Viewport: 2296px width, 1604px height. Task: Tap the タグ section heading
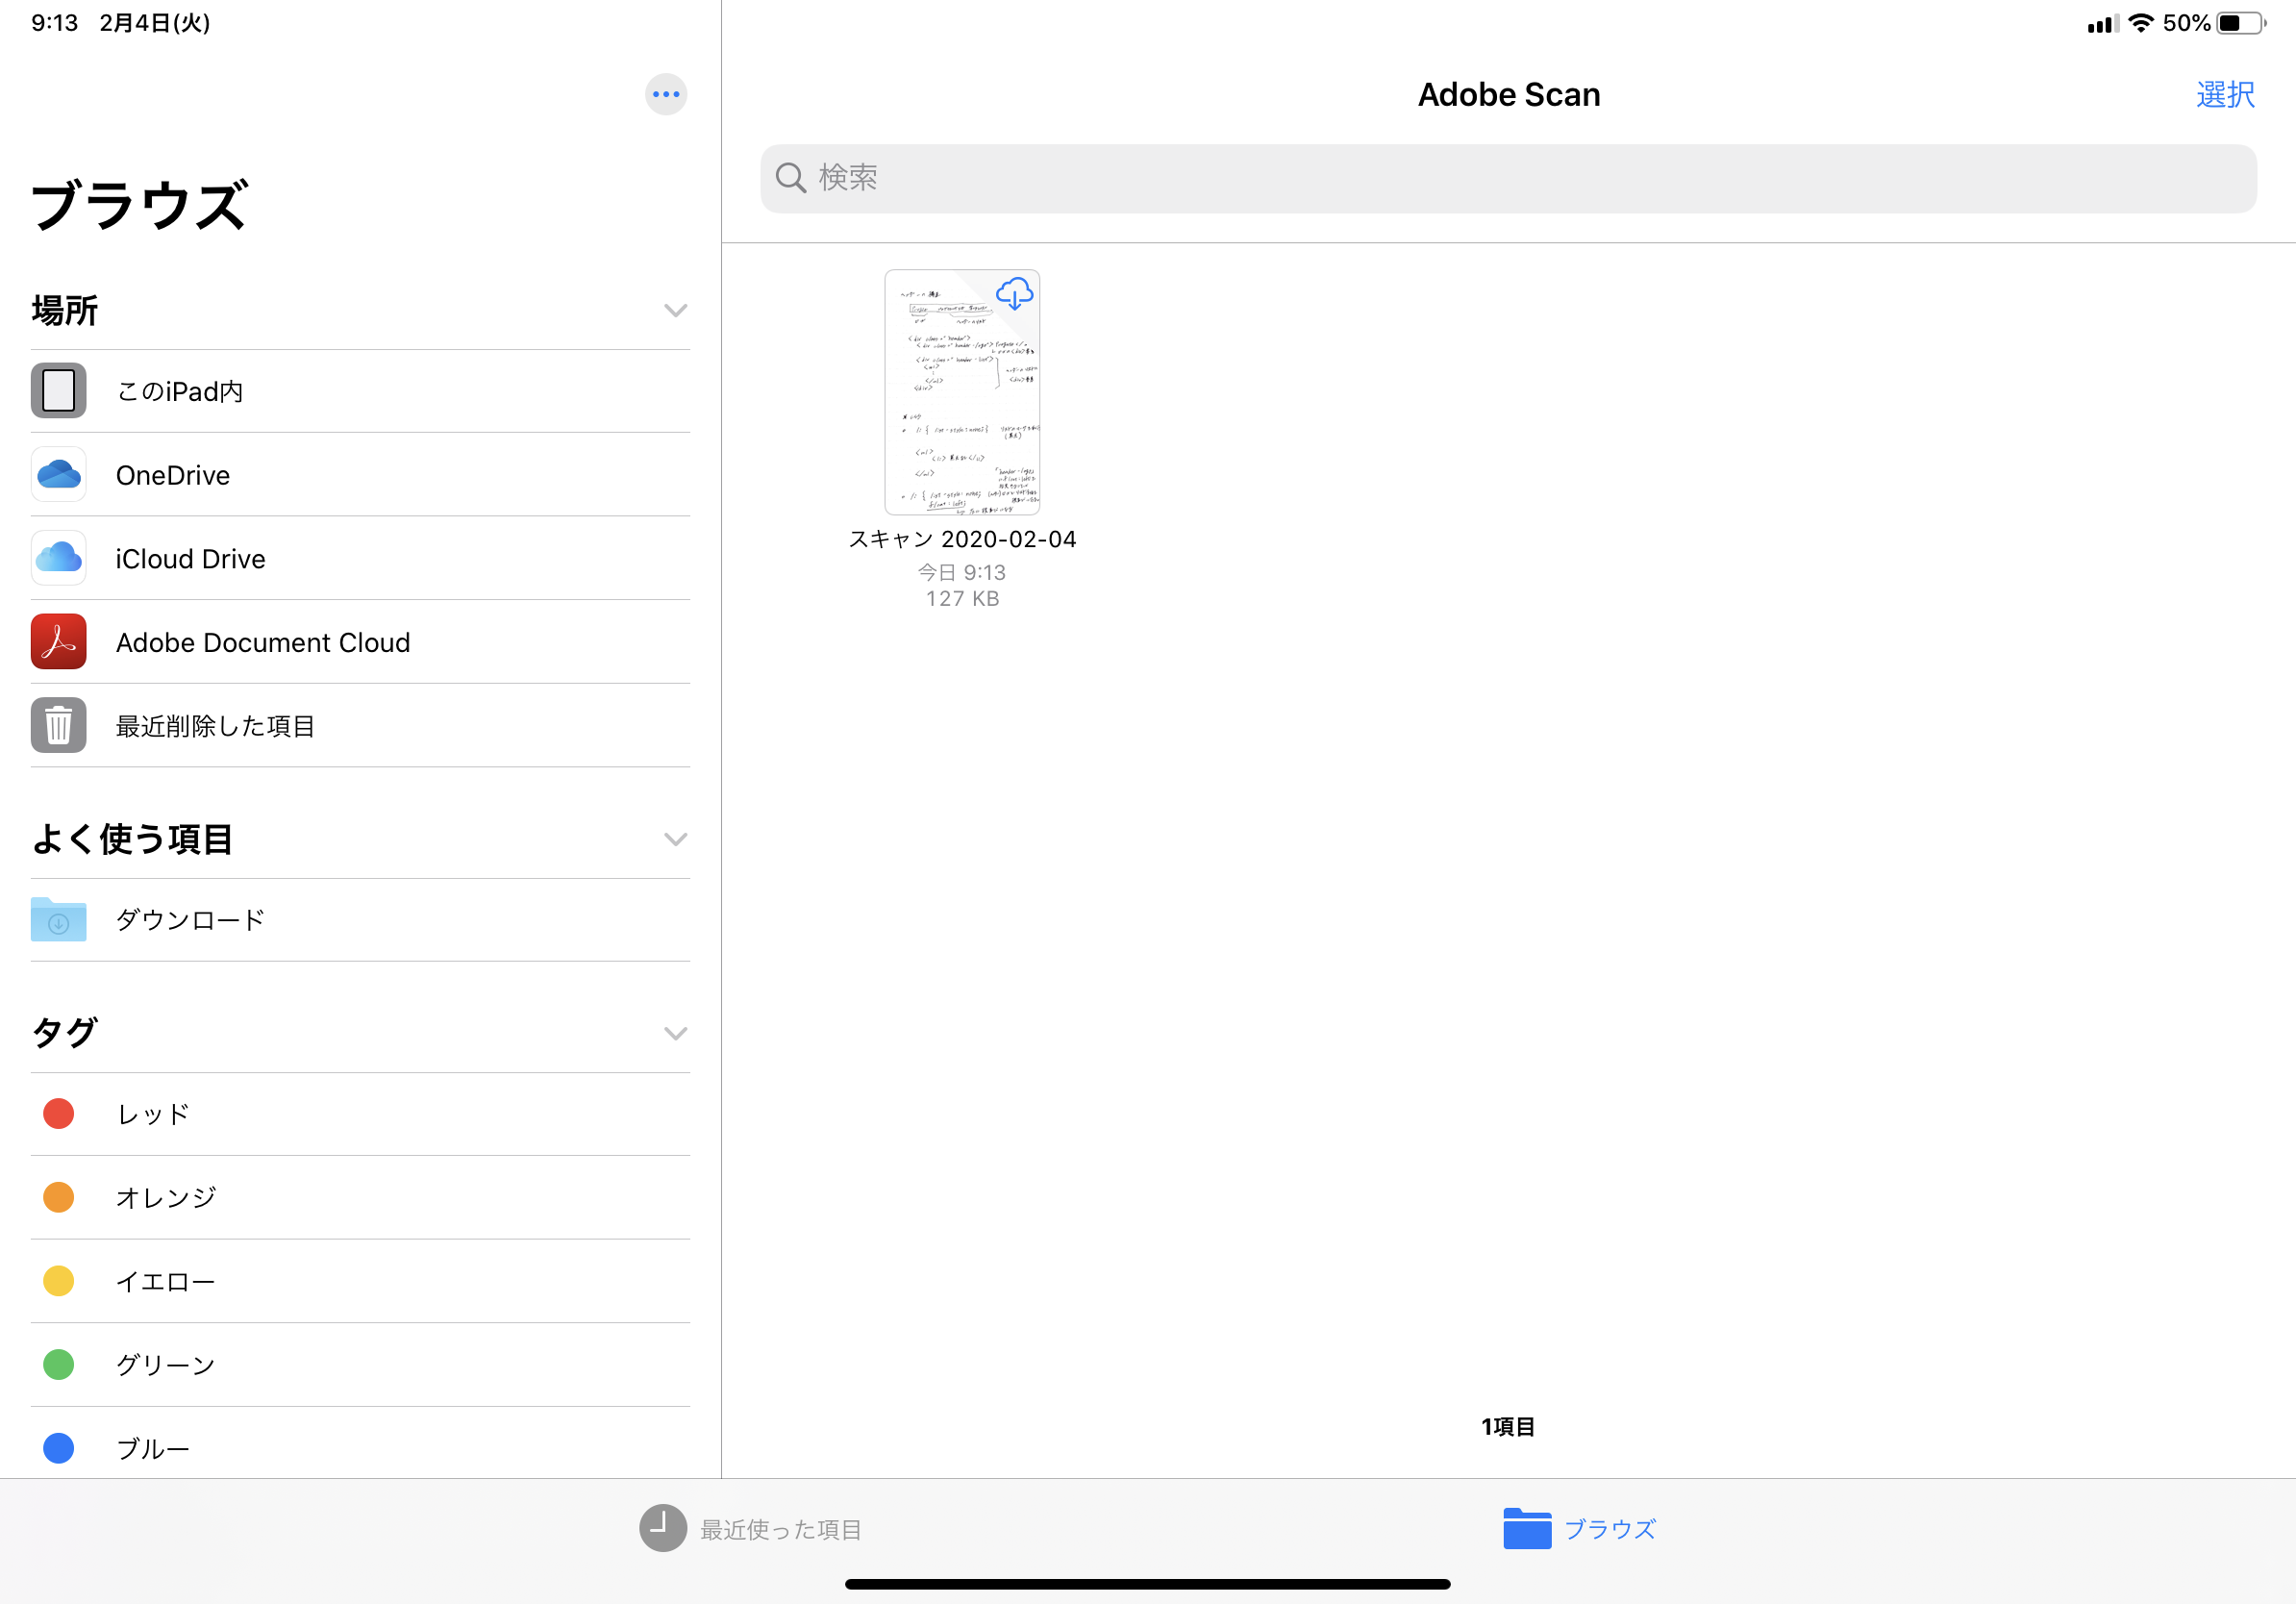point(65,1033)
